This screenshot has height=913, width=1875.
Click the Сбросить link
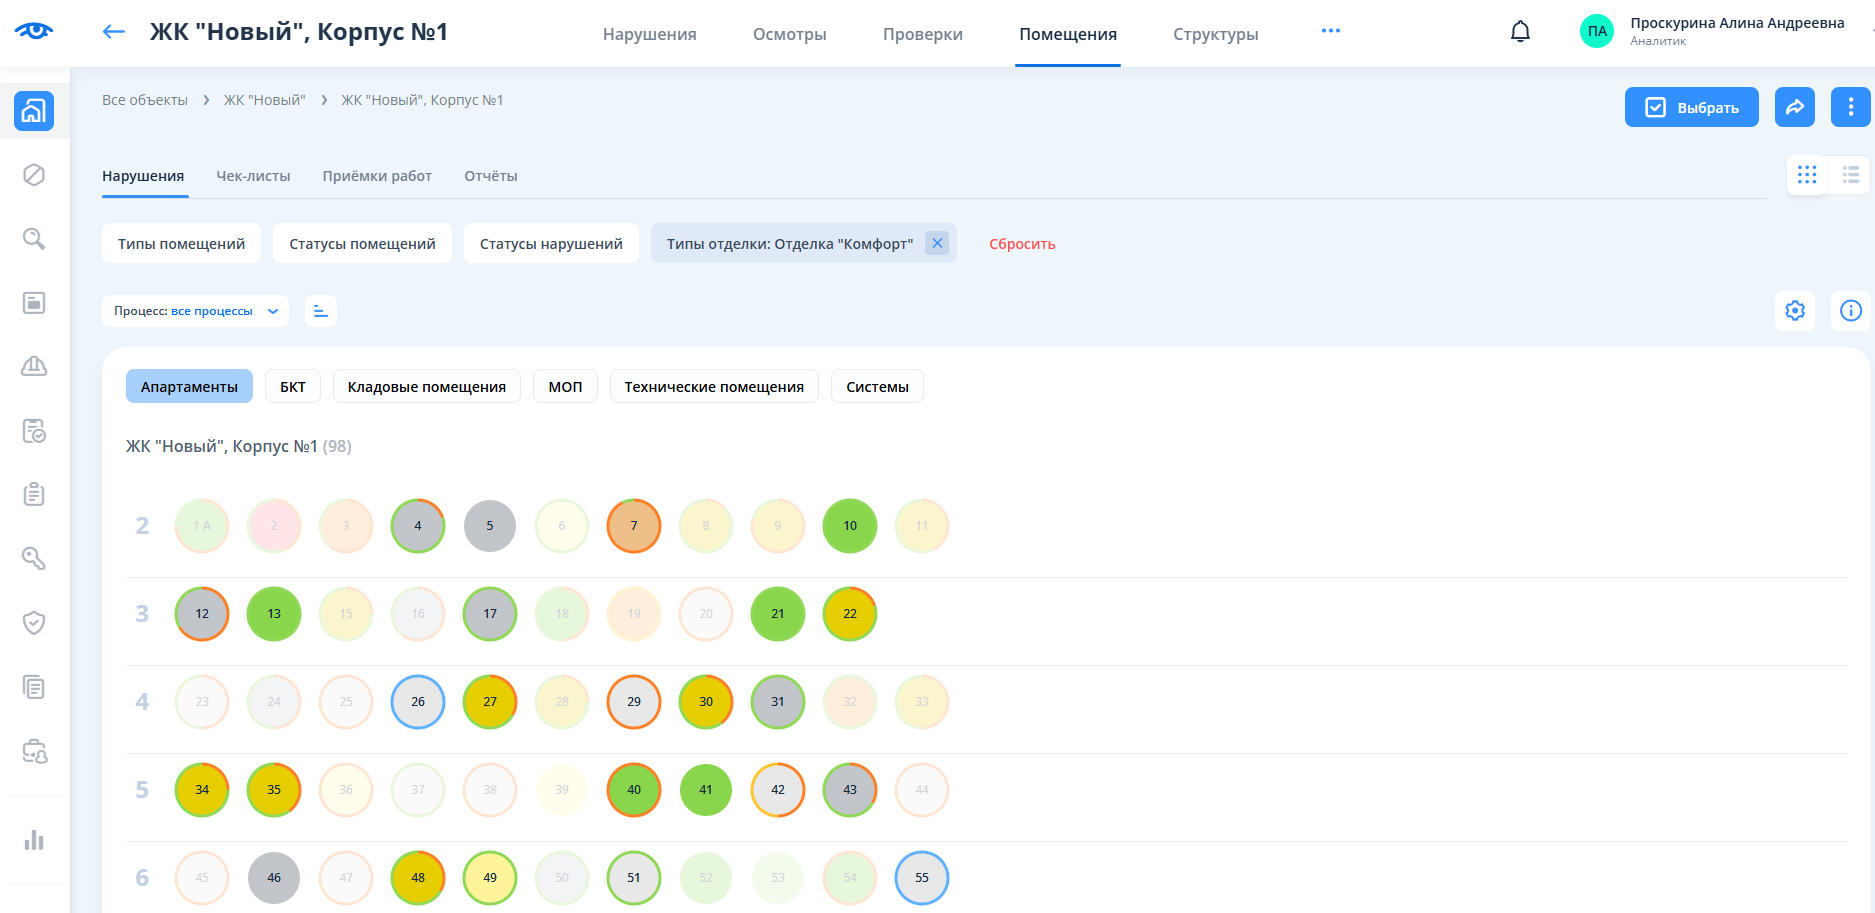pos(1022,244)
